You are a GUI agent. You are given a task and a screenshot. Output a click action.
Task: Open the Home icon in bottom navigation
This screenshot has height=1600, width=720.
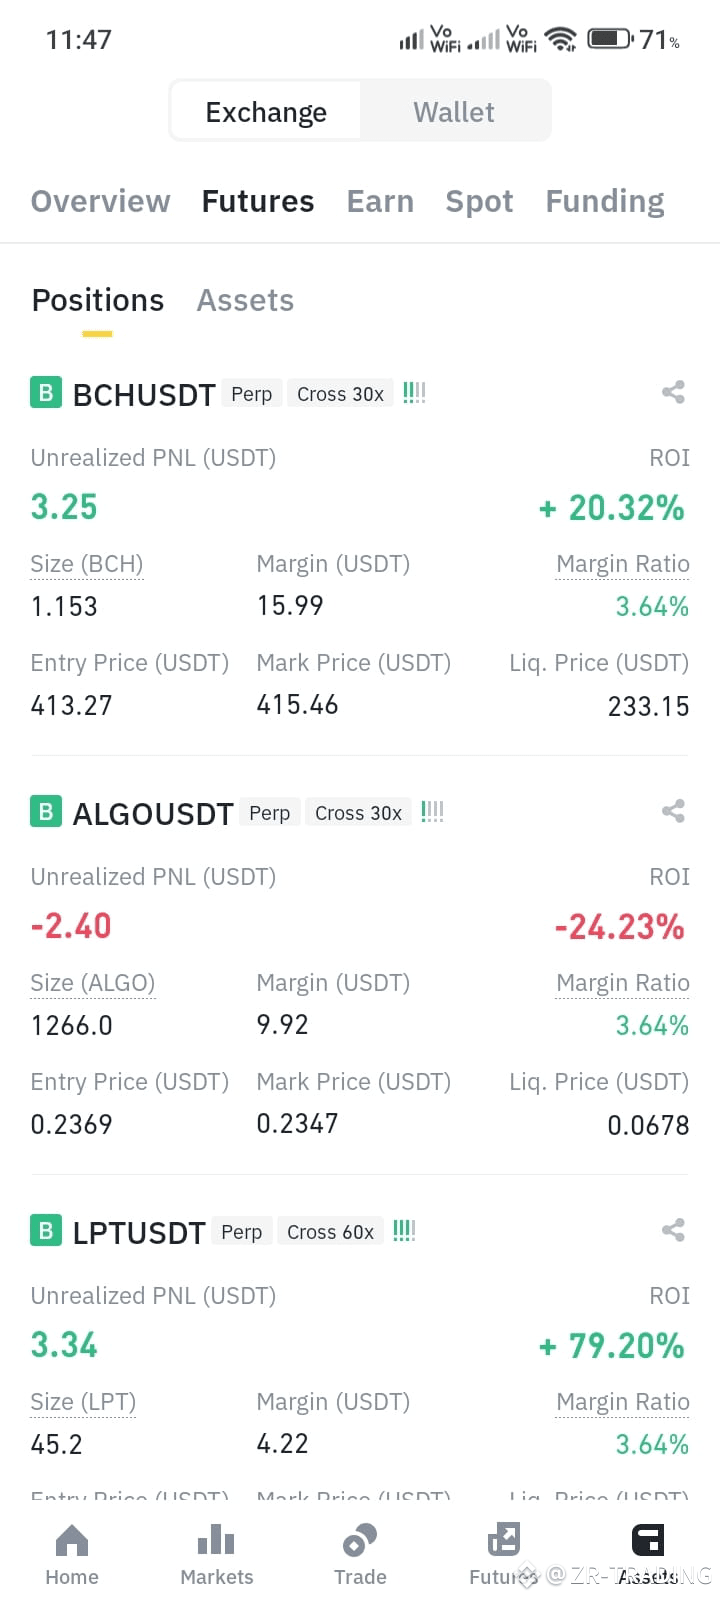click(x=72, y=1540)
